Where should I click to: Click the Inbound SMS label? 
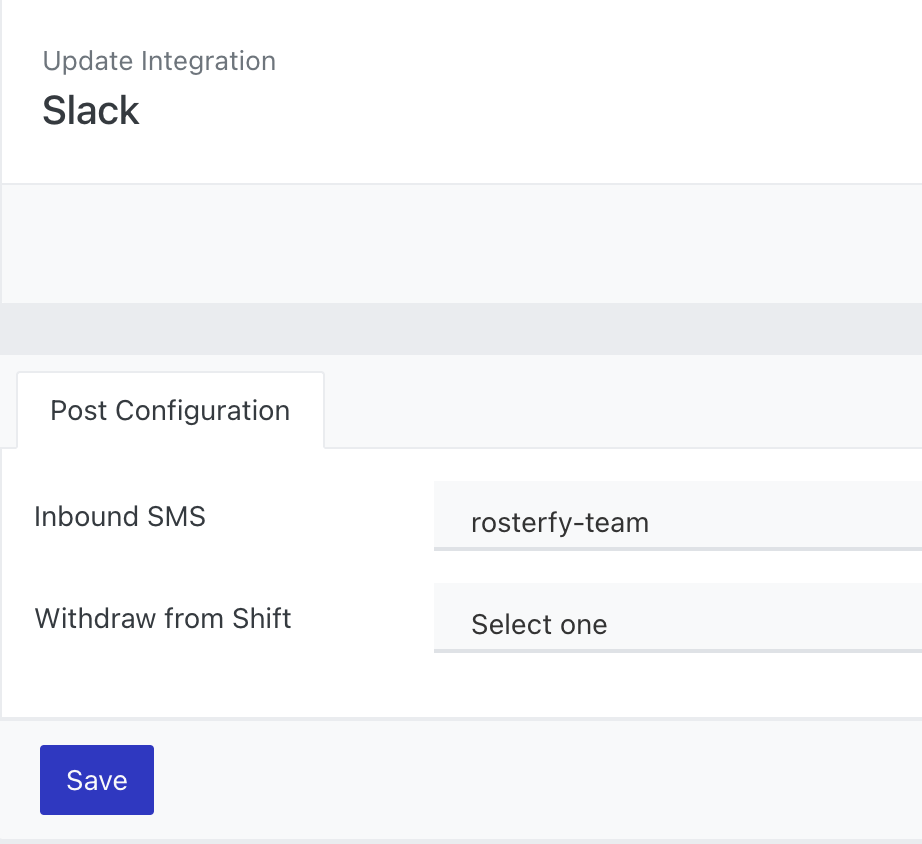tap(120, 517)
